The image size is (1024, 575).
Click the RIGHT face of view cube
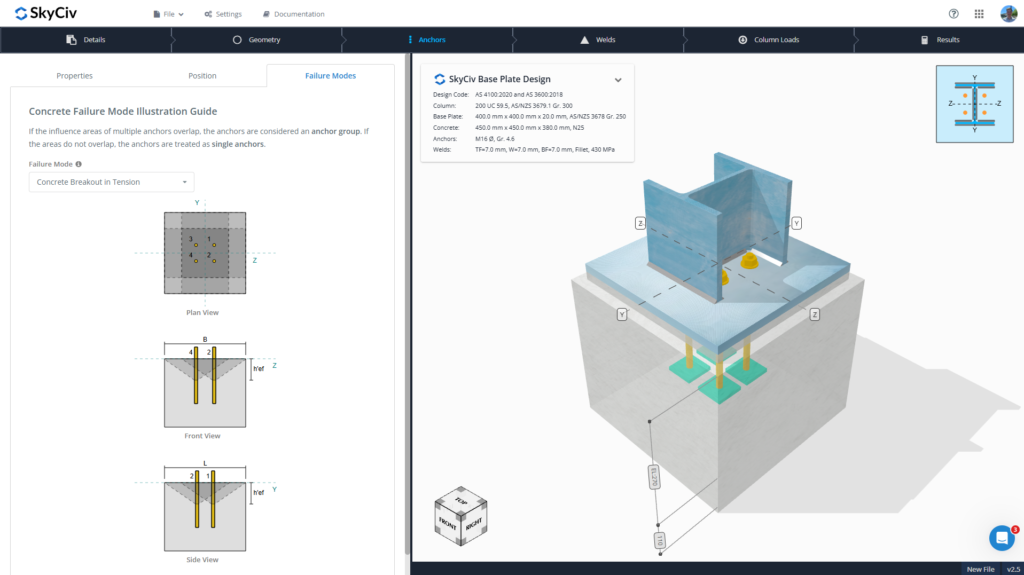pos(474,523)
